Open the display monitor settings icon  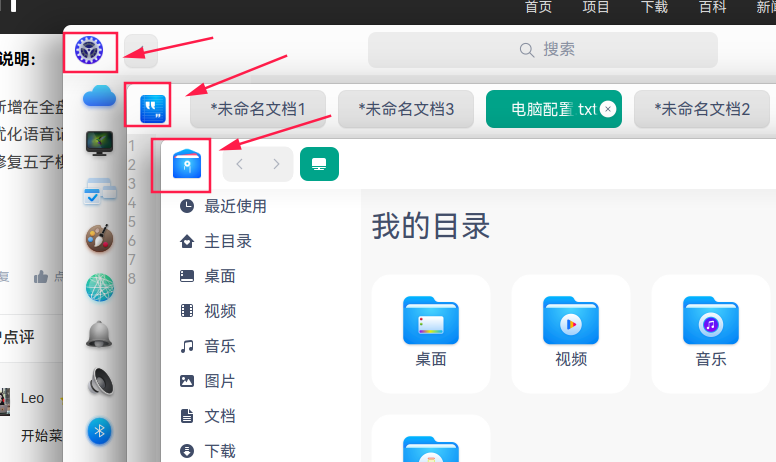[99, 143]
